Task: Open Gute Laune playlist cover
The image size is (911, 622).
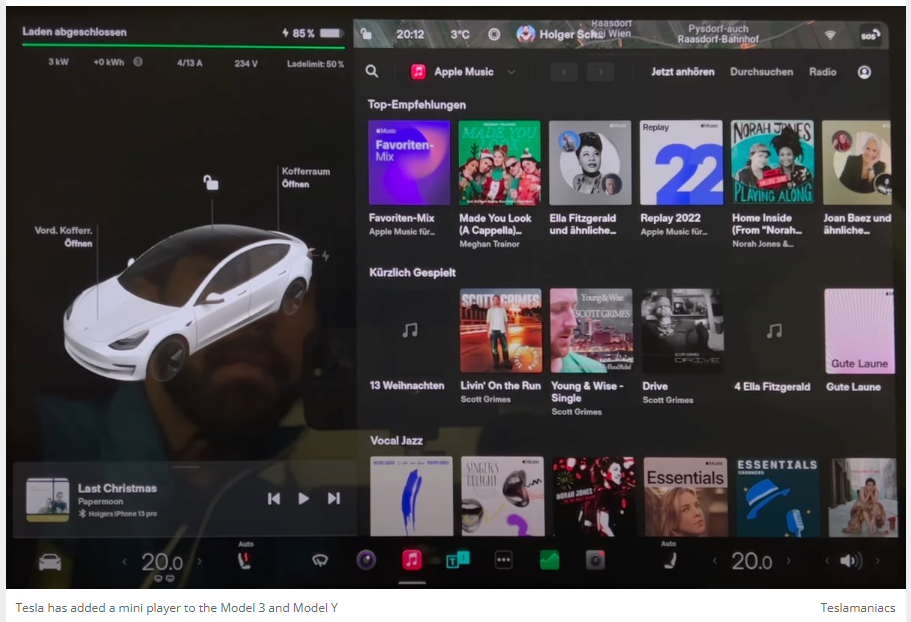Action: pos(859,331)
